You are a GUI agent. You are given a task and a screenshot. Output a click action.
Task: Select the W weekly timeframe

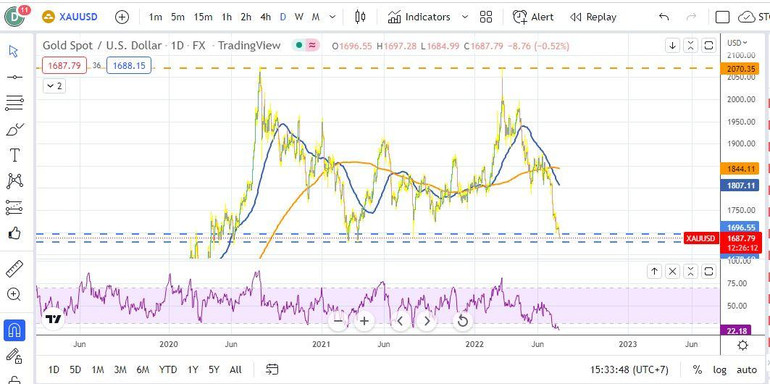tap(299, 17)
